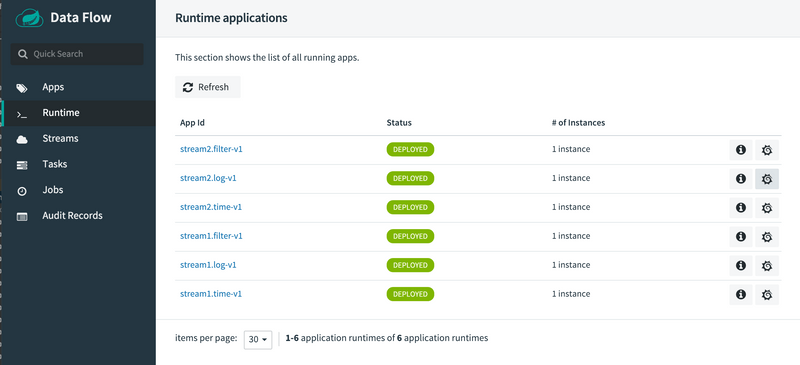Screen dimensions: 800x365
Task: Click the Spring Data Flow leaf logo
Action: [x=30, y=18]
